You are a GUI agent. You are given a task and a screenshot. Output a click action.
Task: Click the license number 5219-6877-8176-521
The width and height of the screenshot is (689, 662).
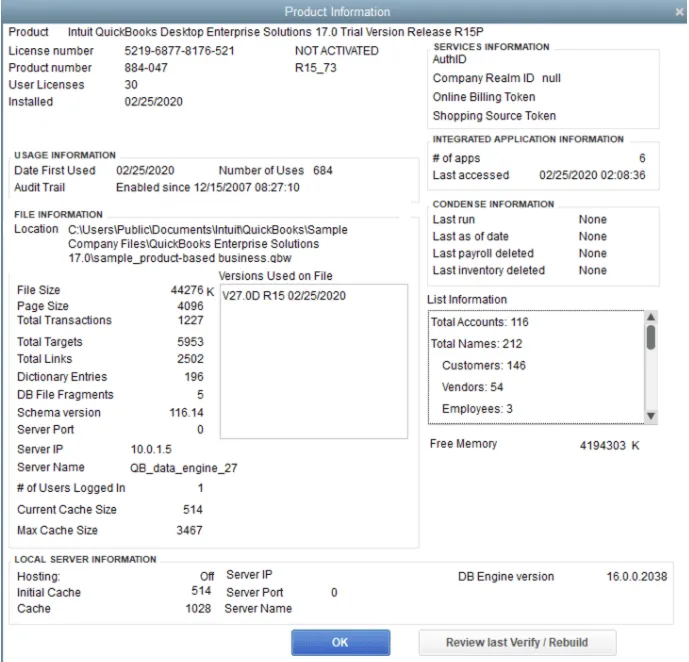click(x=179, y=51)
